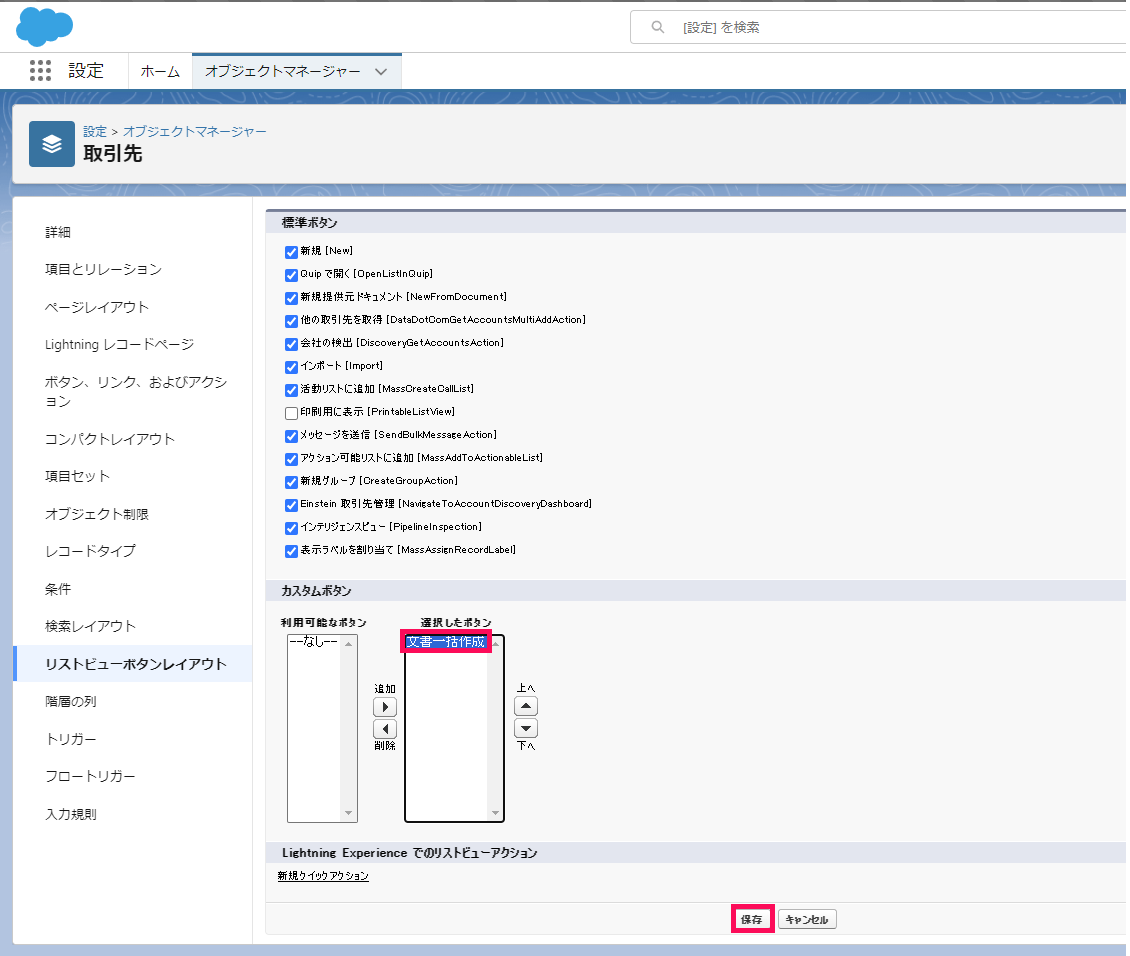
Task: Click scrollbar of 選択したボタン list
Action: coord(495,728)
